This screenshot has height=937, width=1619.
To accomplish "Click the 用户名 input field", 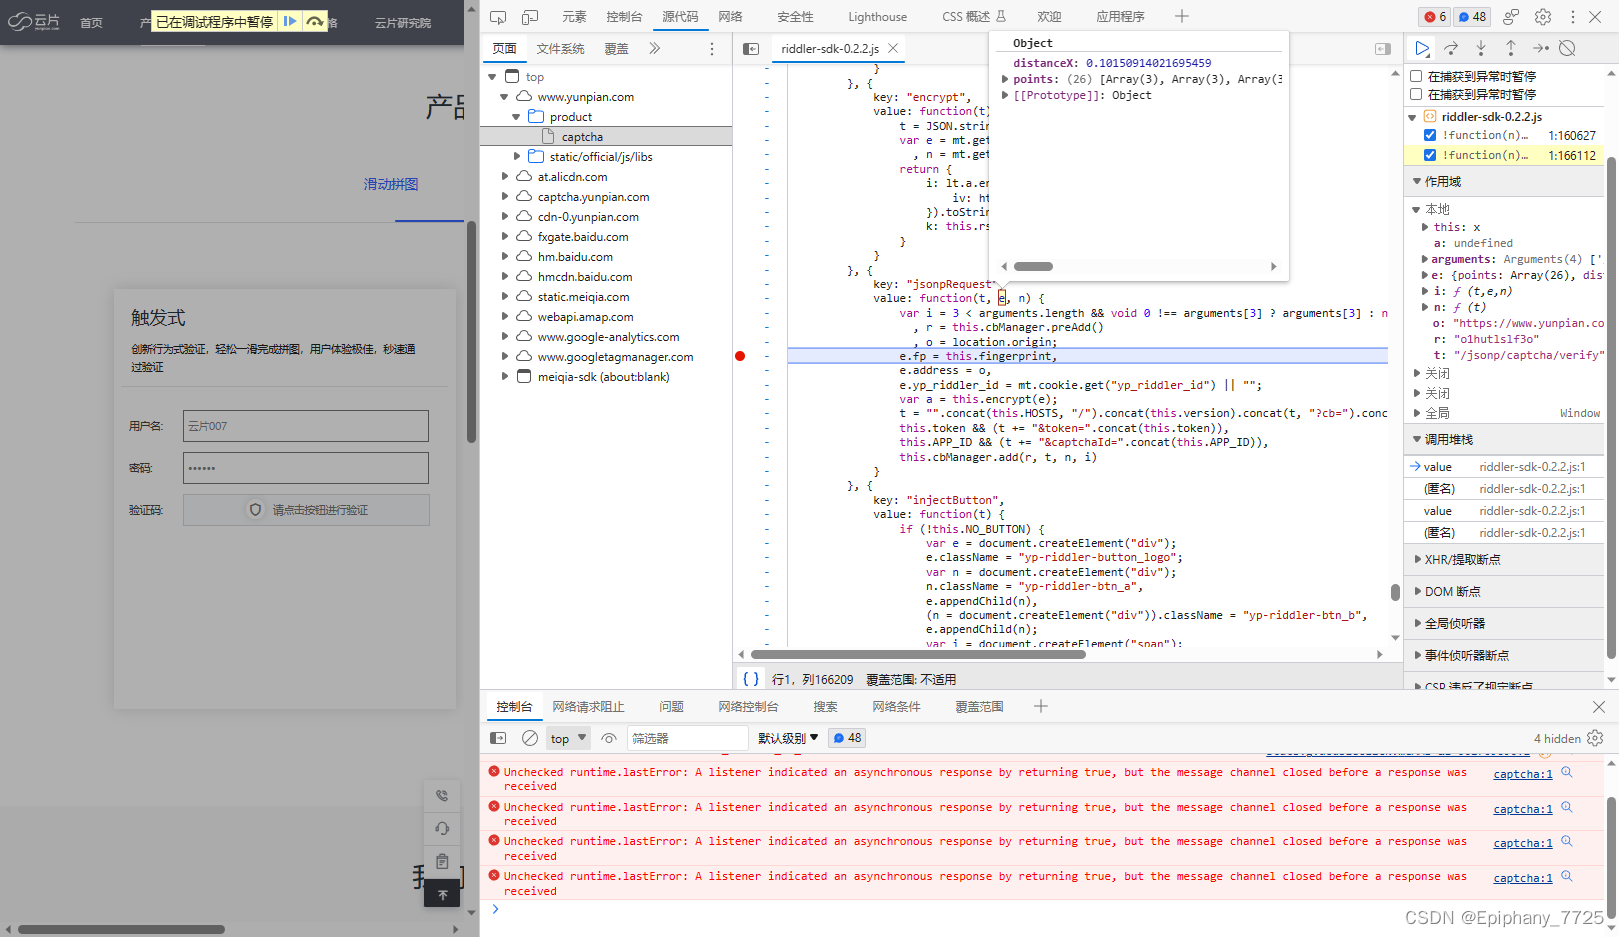I will tap(306, 426).
